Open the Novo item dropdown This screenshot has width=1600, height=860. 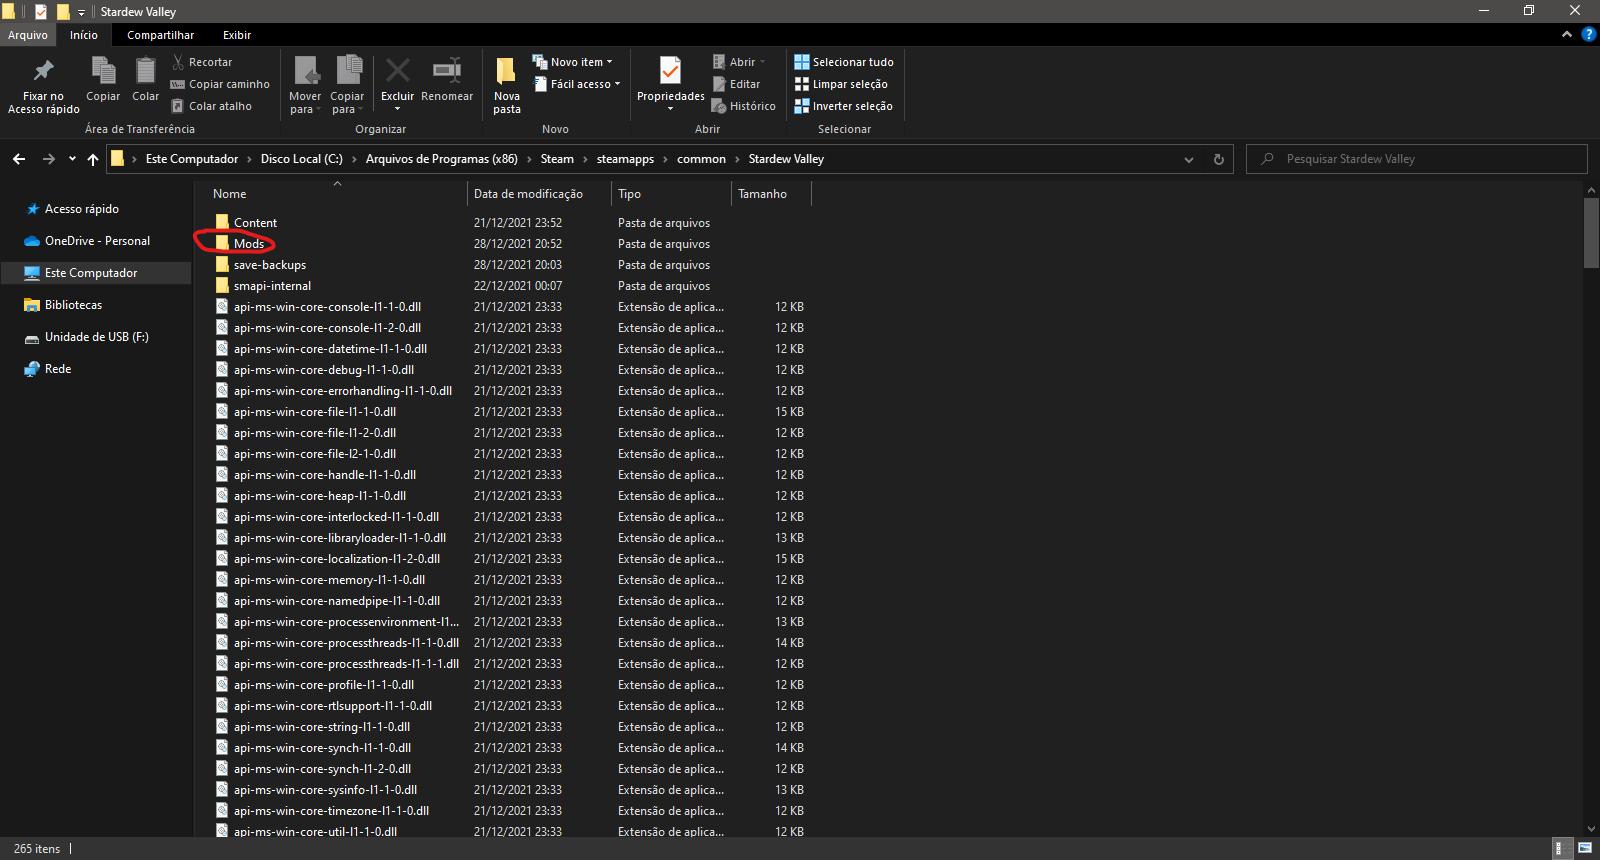click(573, 62)
